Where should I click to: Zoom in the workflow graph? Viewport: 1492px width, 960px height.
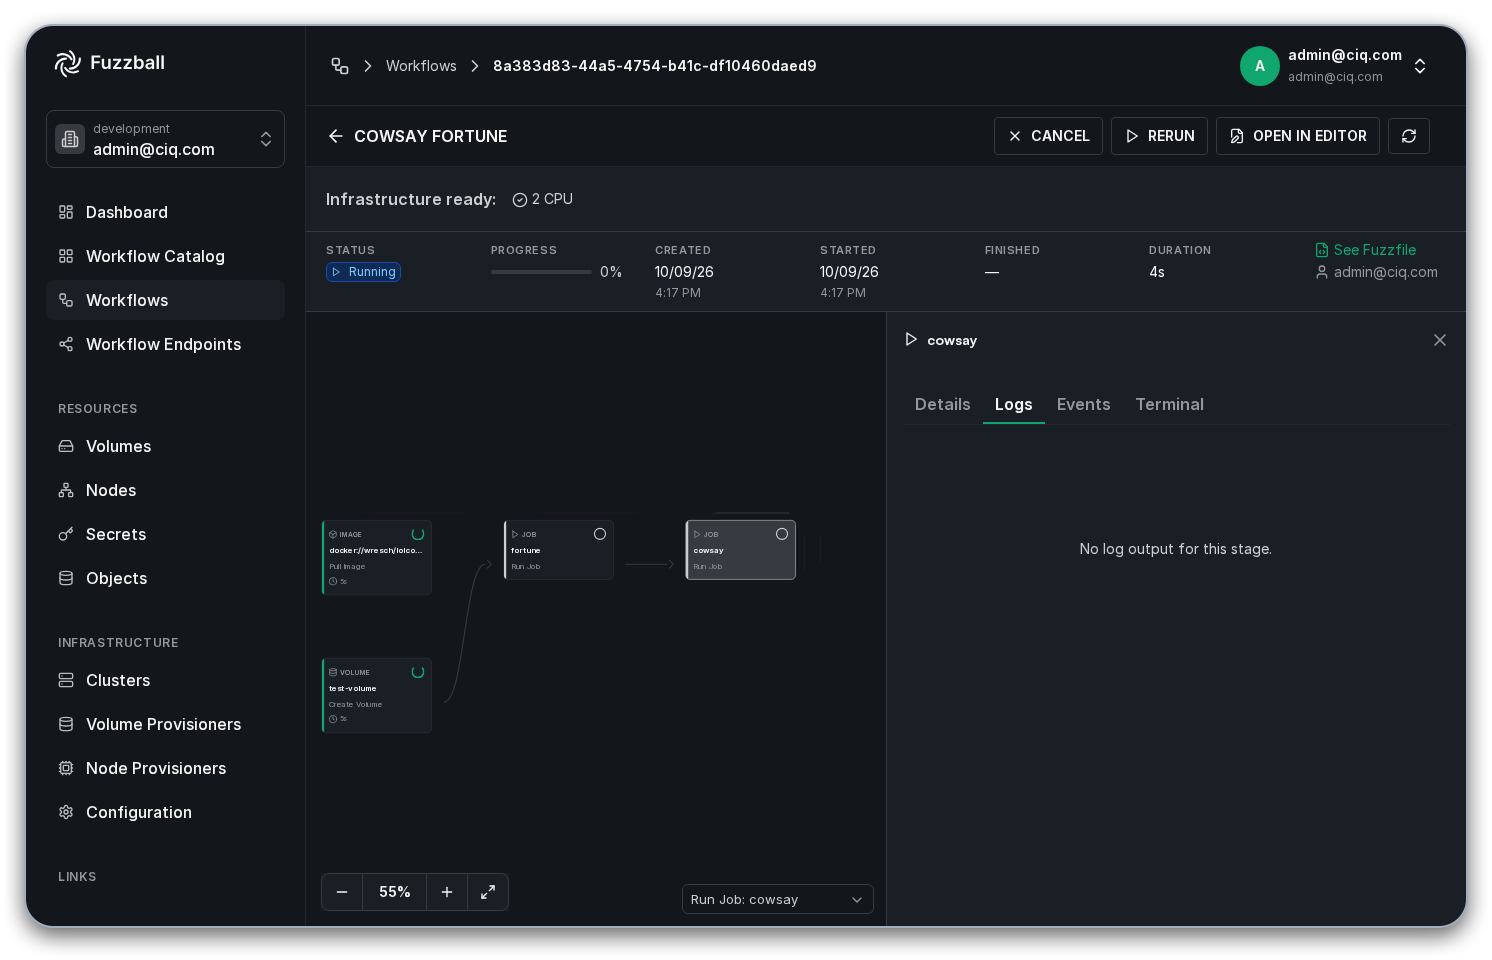pos(447,892)
